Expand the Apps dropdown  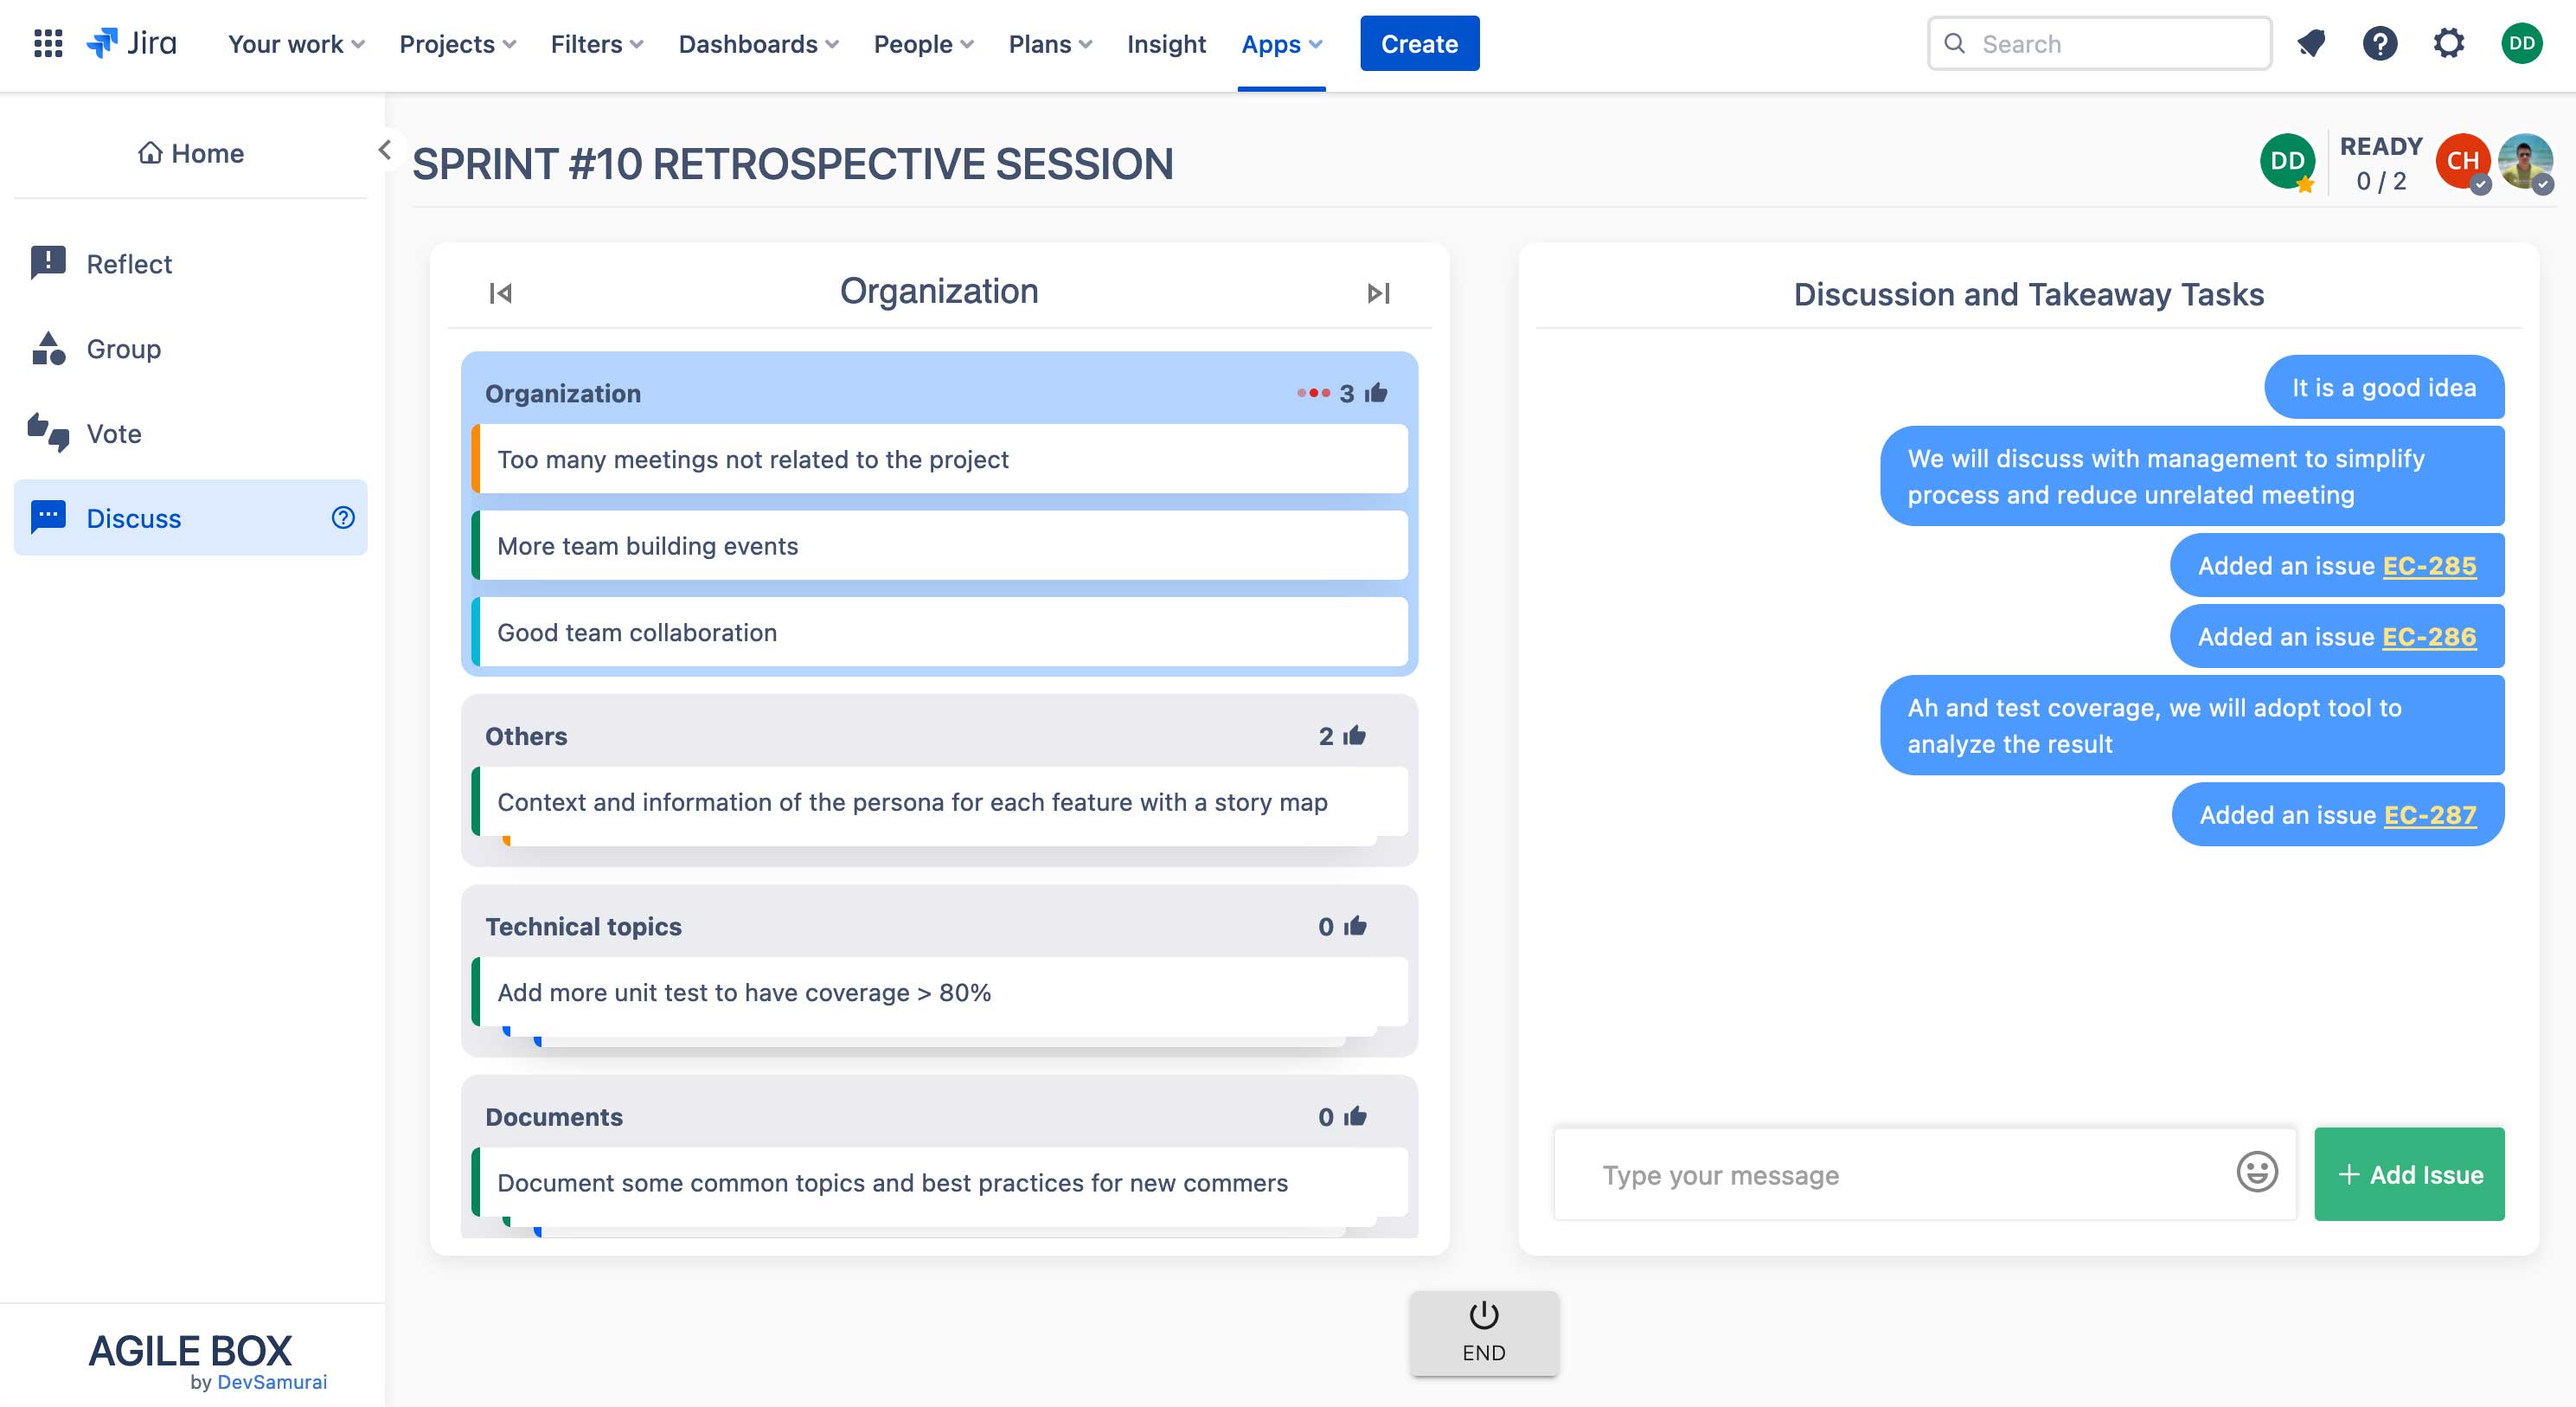[x=1281, y=44]
